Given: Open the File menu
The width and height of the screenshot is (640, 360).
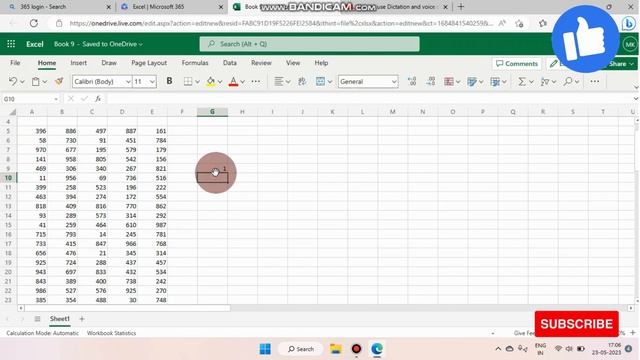Looking at the screenshot, I should tap(15, 63).
